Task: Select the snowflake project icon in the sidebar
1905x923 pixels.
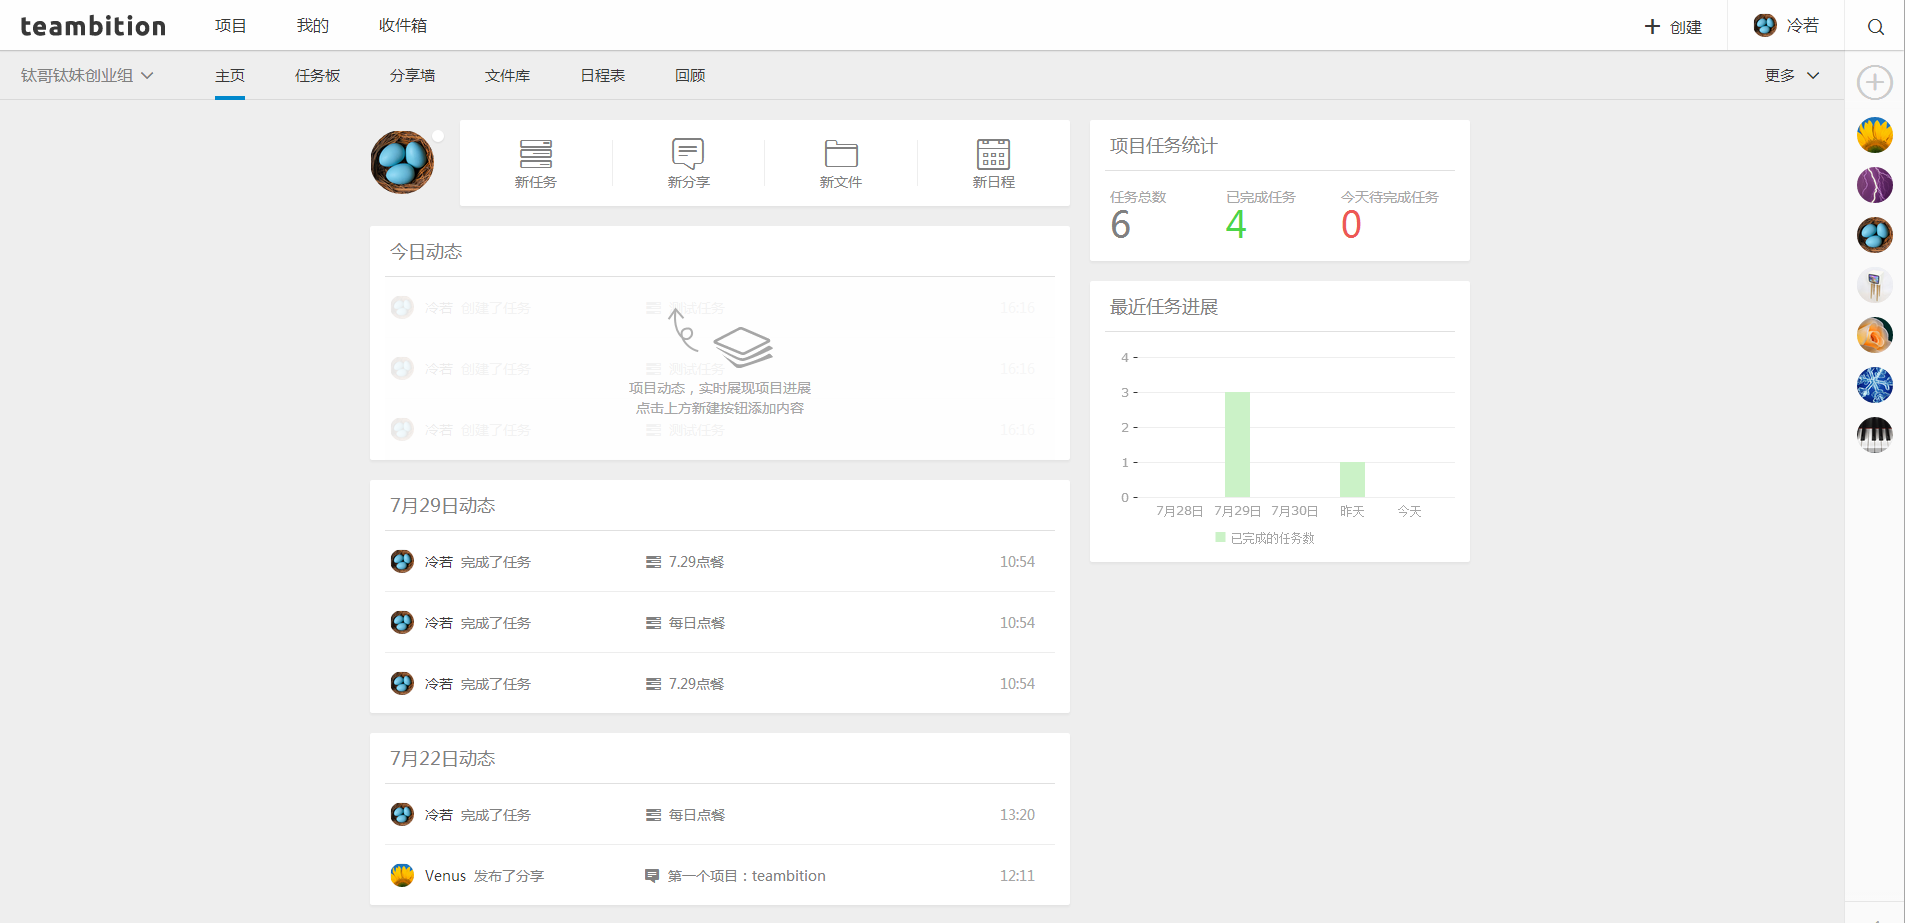Action: click(x=1875, y=385)
